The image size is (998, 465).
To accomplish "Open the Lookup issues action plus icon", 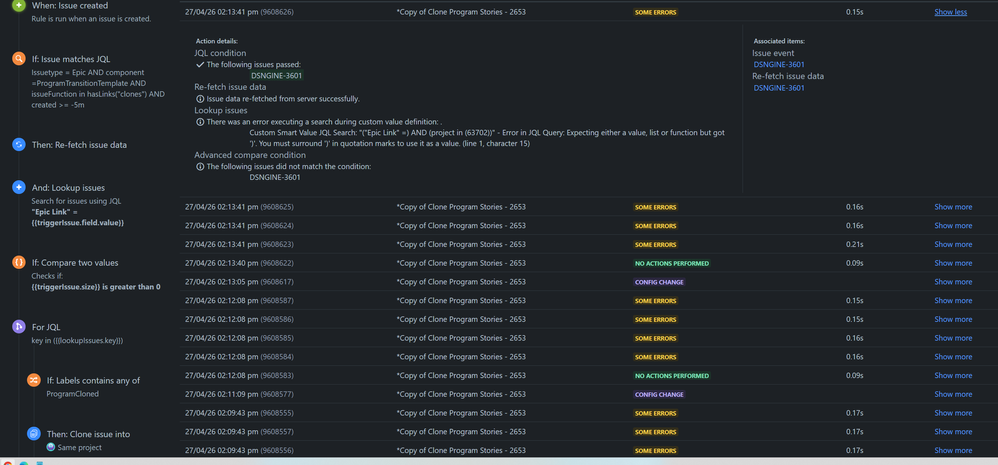I will point(18,188).
